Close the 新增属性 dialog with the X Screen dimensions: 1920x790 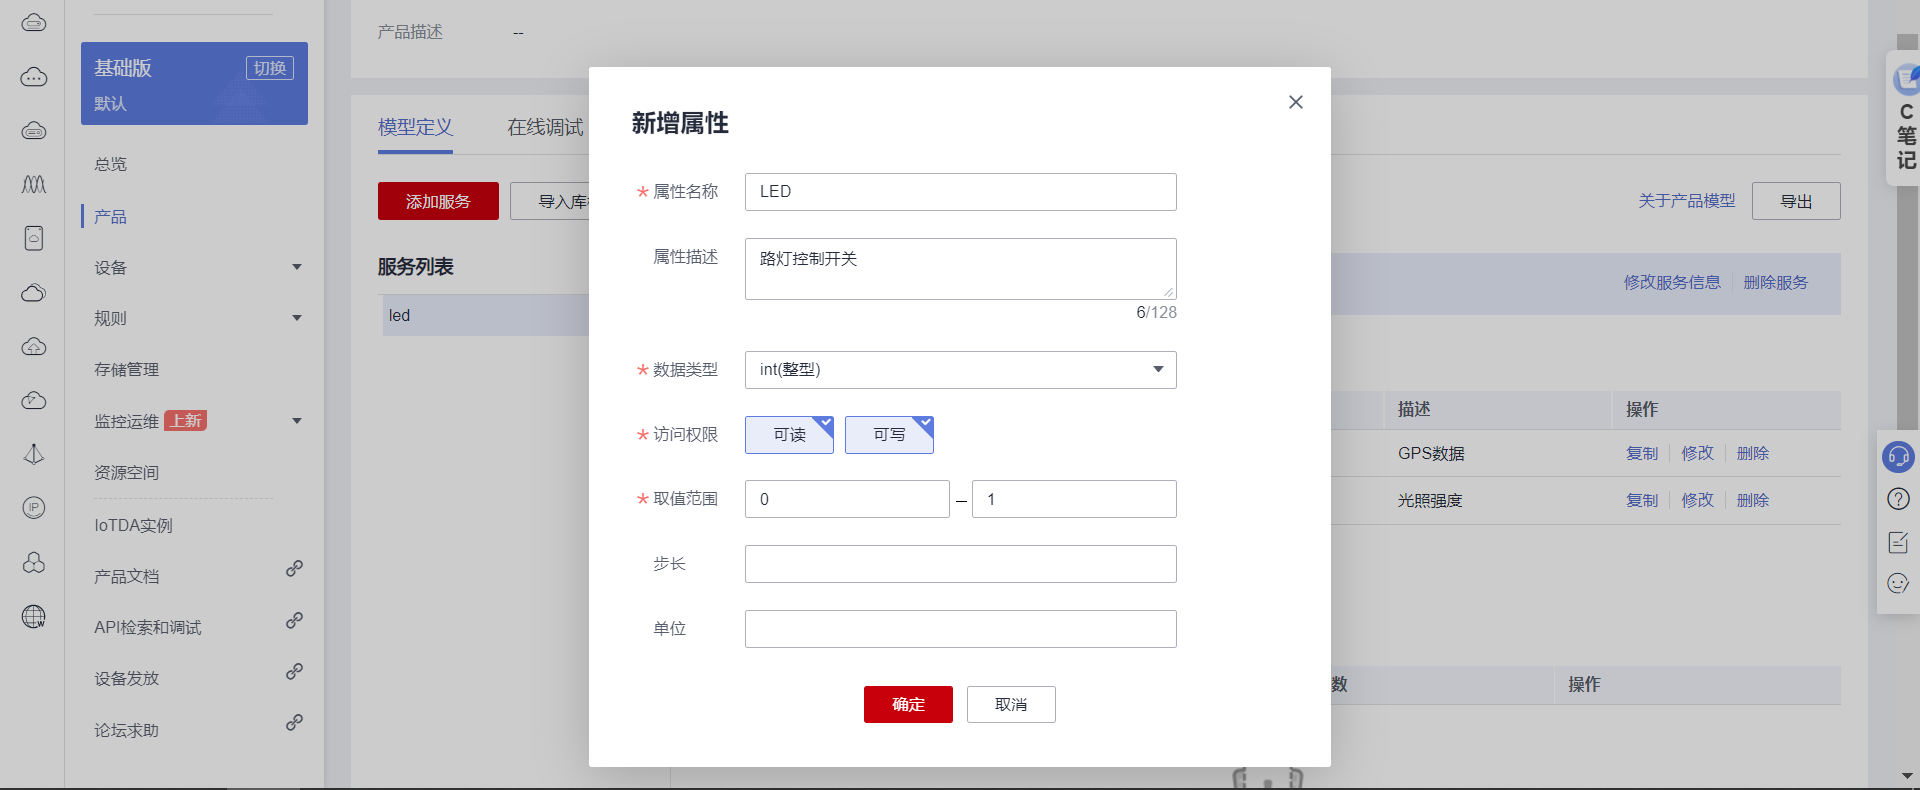[1295, 102]
